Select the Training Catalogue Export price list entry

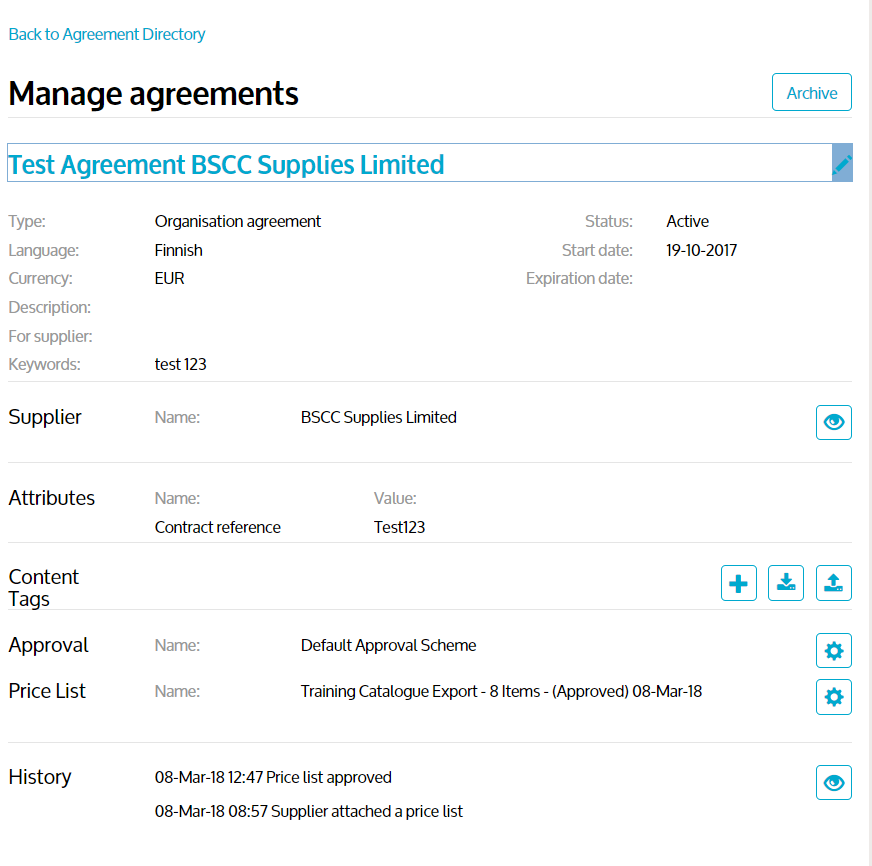point(501,691)
